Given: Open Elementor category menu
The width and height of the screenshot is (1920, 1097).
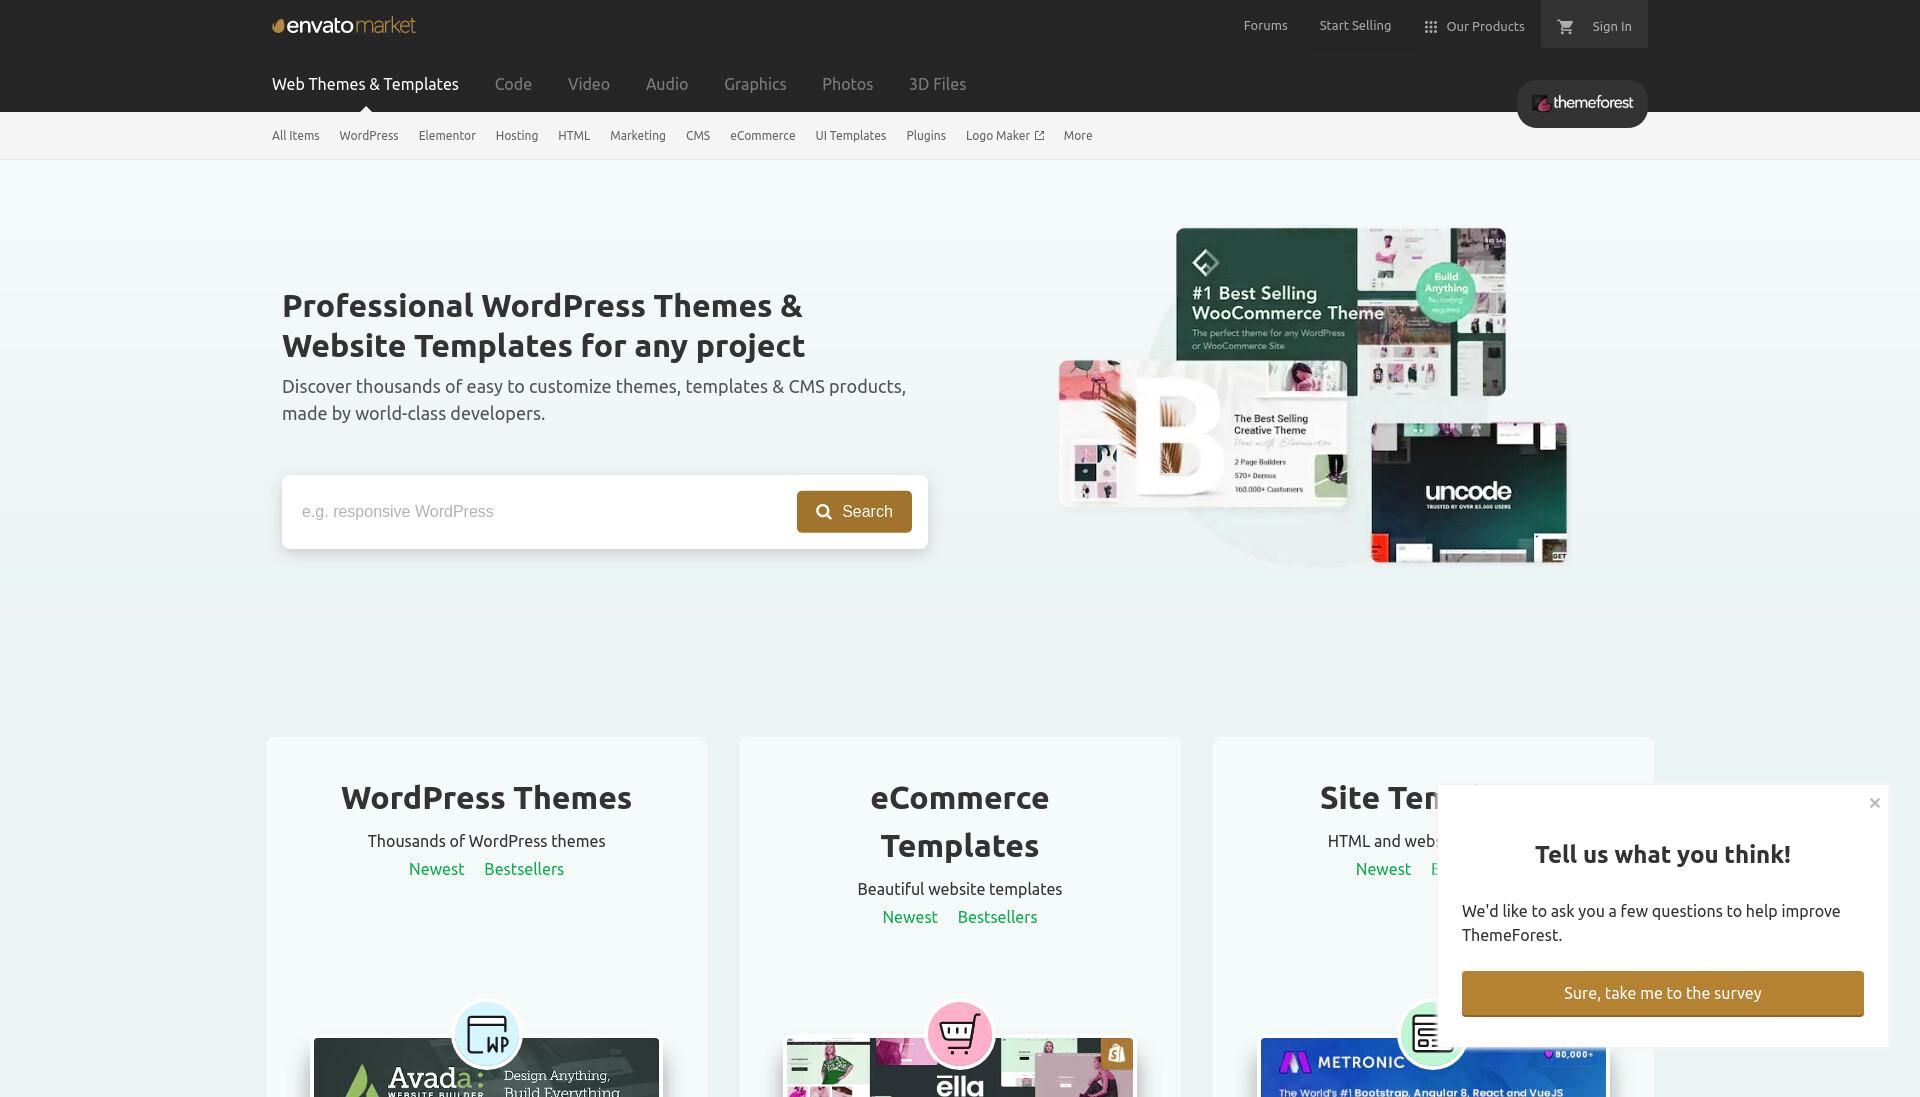Looking at the screenshot, I should tap(447, 136).
